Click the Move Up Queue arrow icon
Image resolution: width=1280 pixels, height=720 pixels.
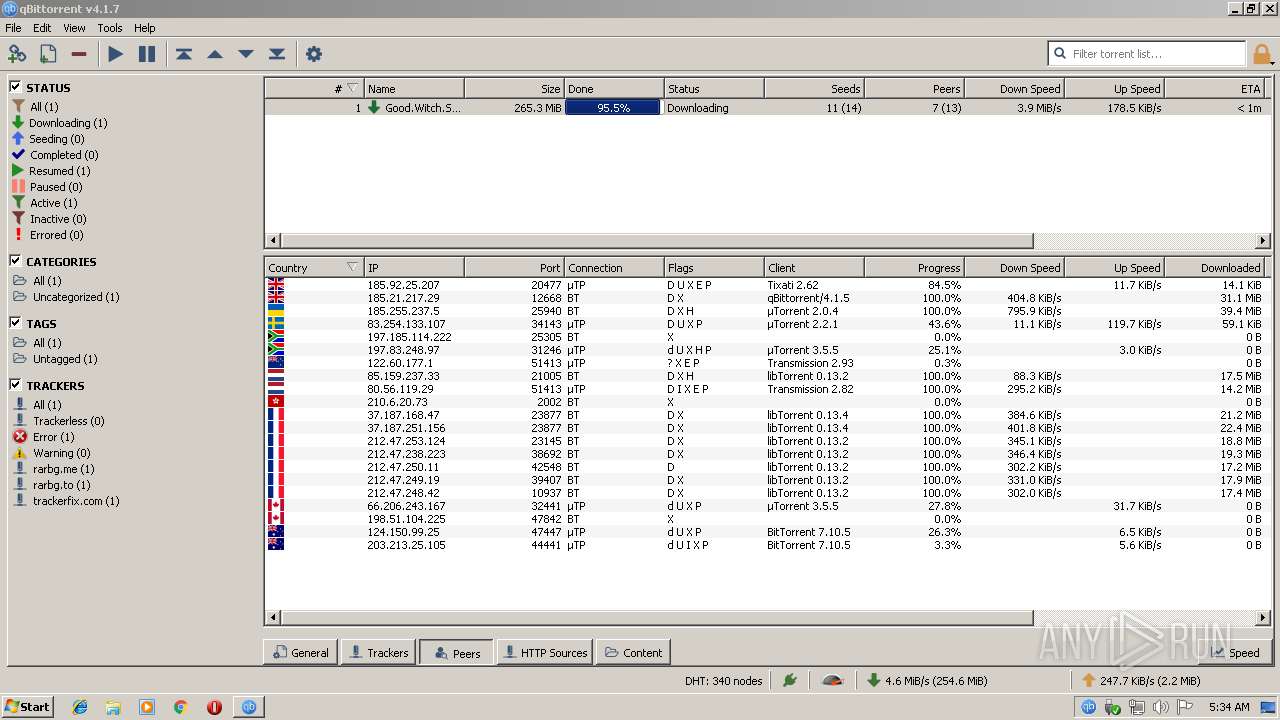click(x=215, y=54)
